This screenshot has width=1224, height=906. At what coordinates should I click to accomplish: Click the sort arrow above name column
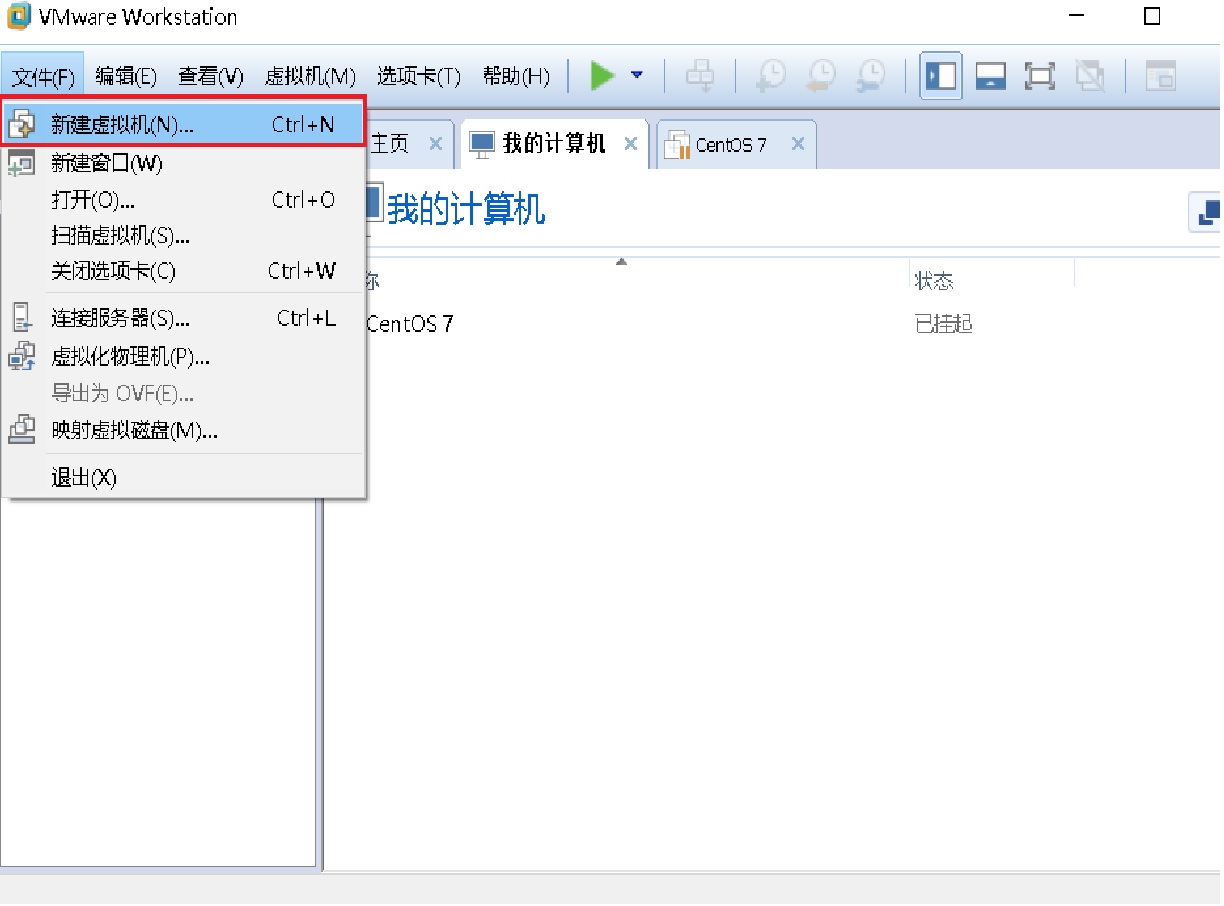click(x=621, y=261)
